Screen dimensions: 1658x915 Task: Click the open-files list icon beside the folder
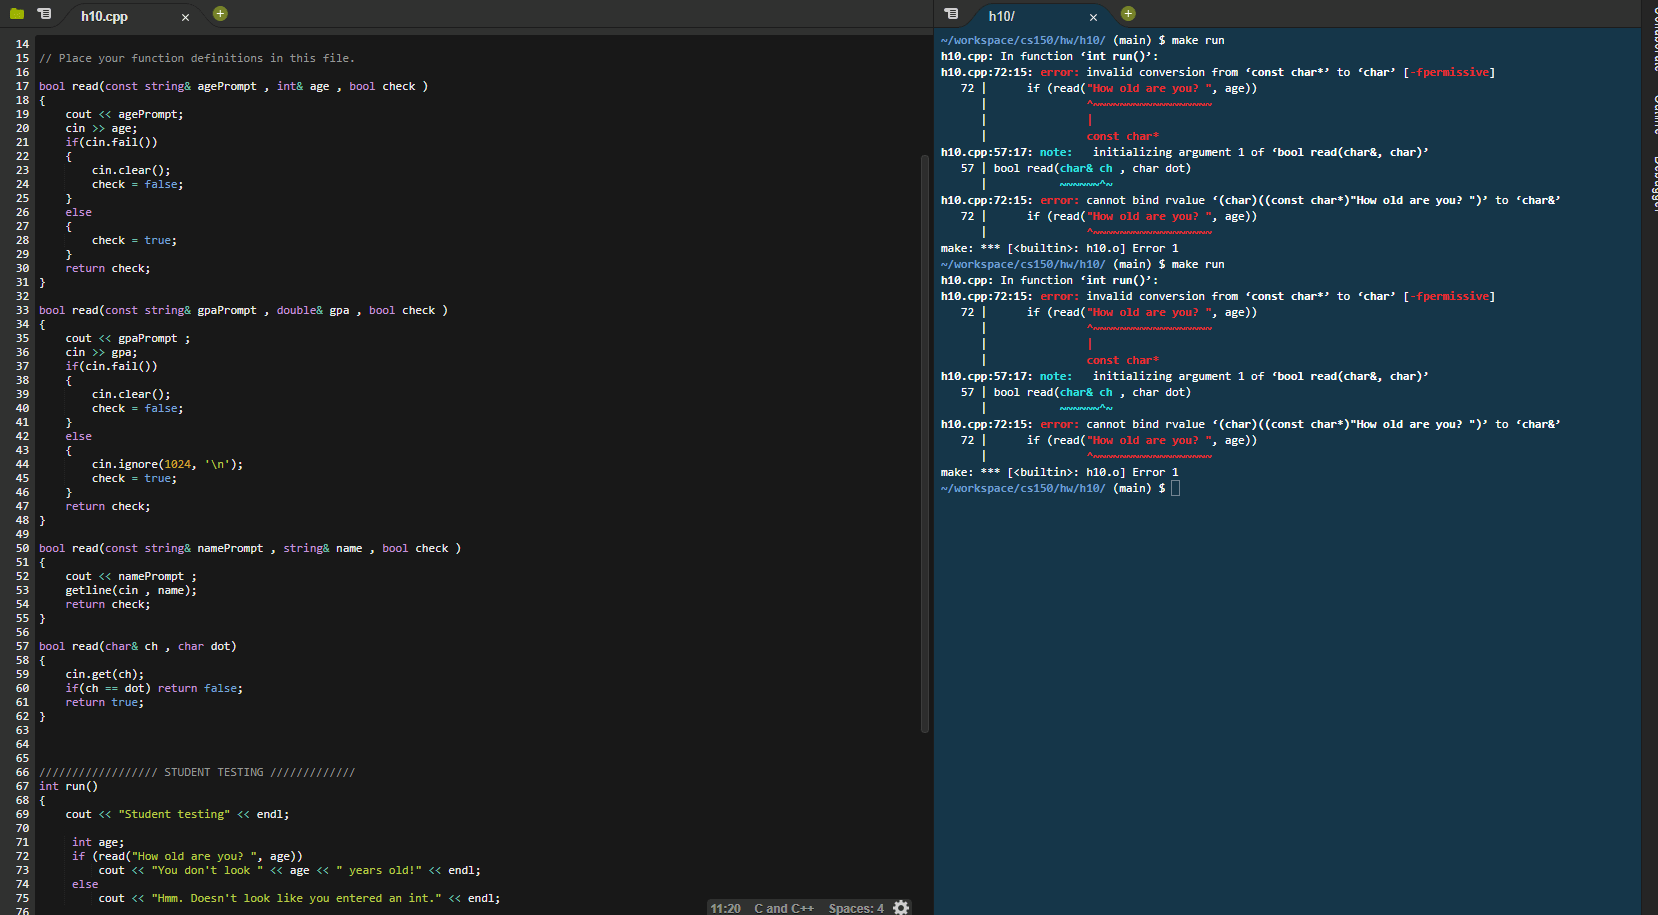[42, 13]
